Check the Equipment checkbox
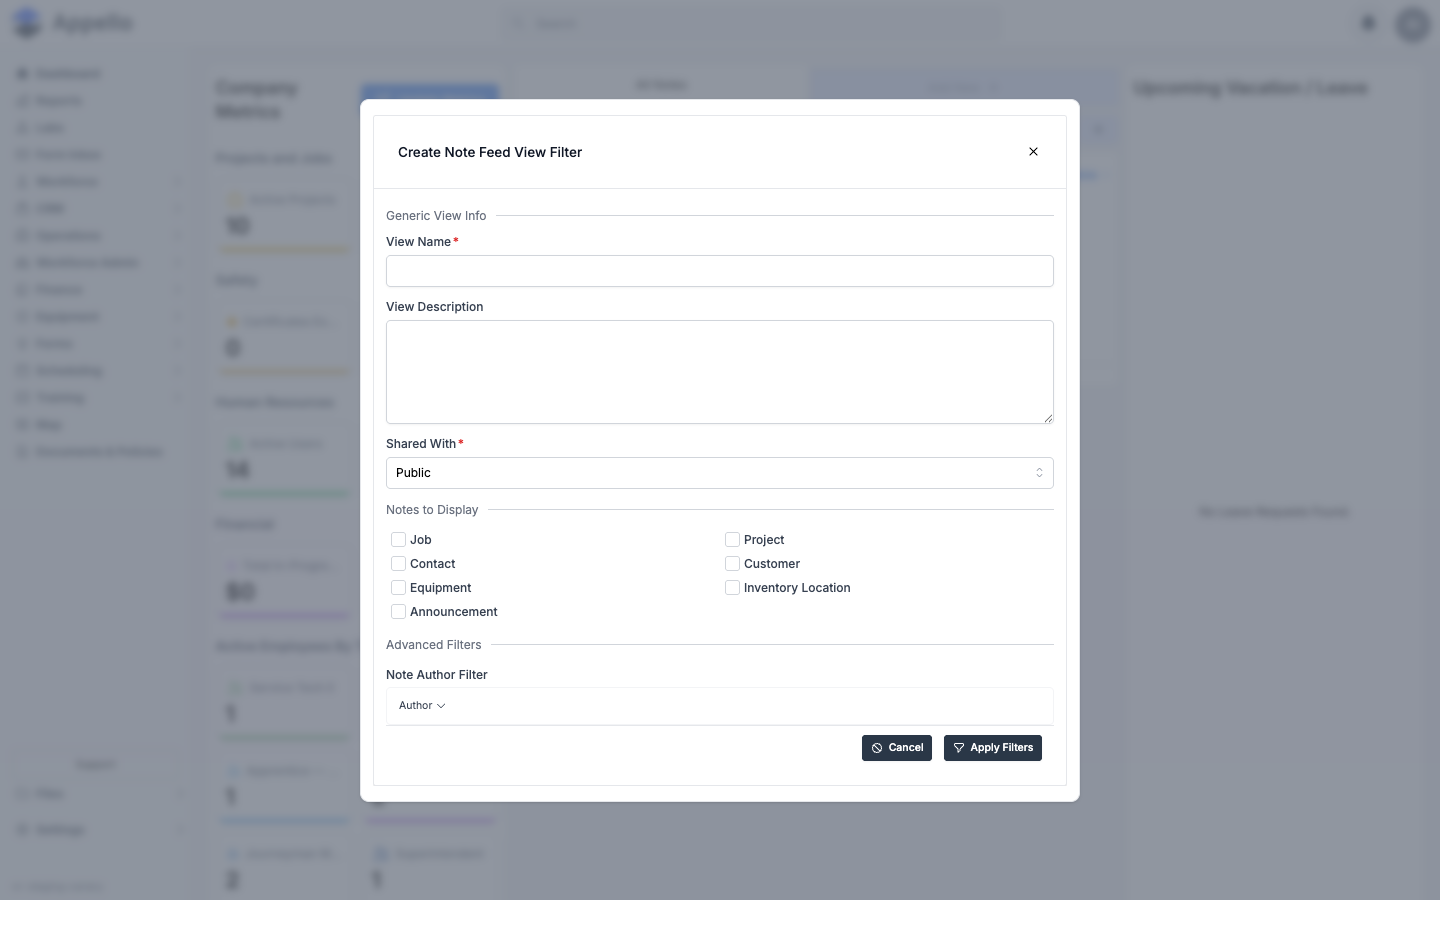 (398, 588)
